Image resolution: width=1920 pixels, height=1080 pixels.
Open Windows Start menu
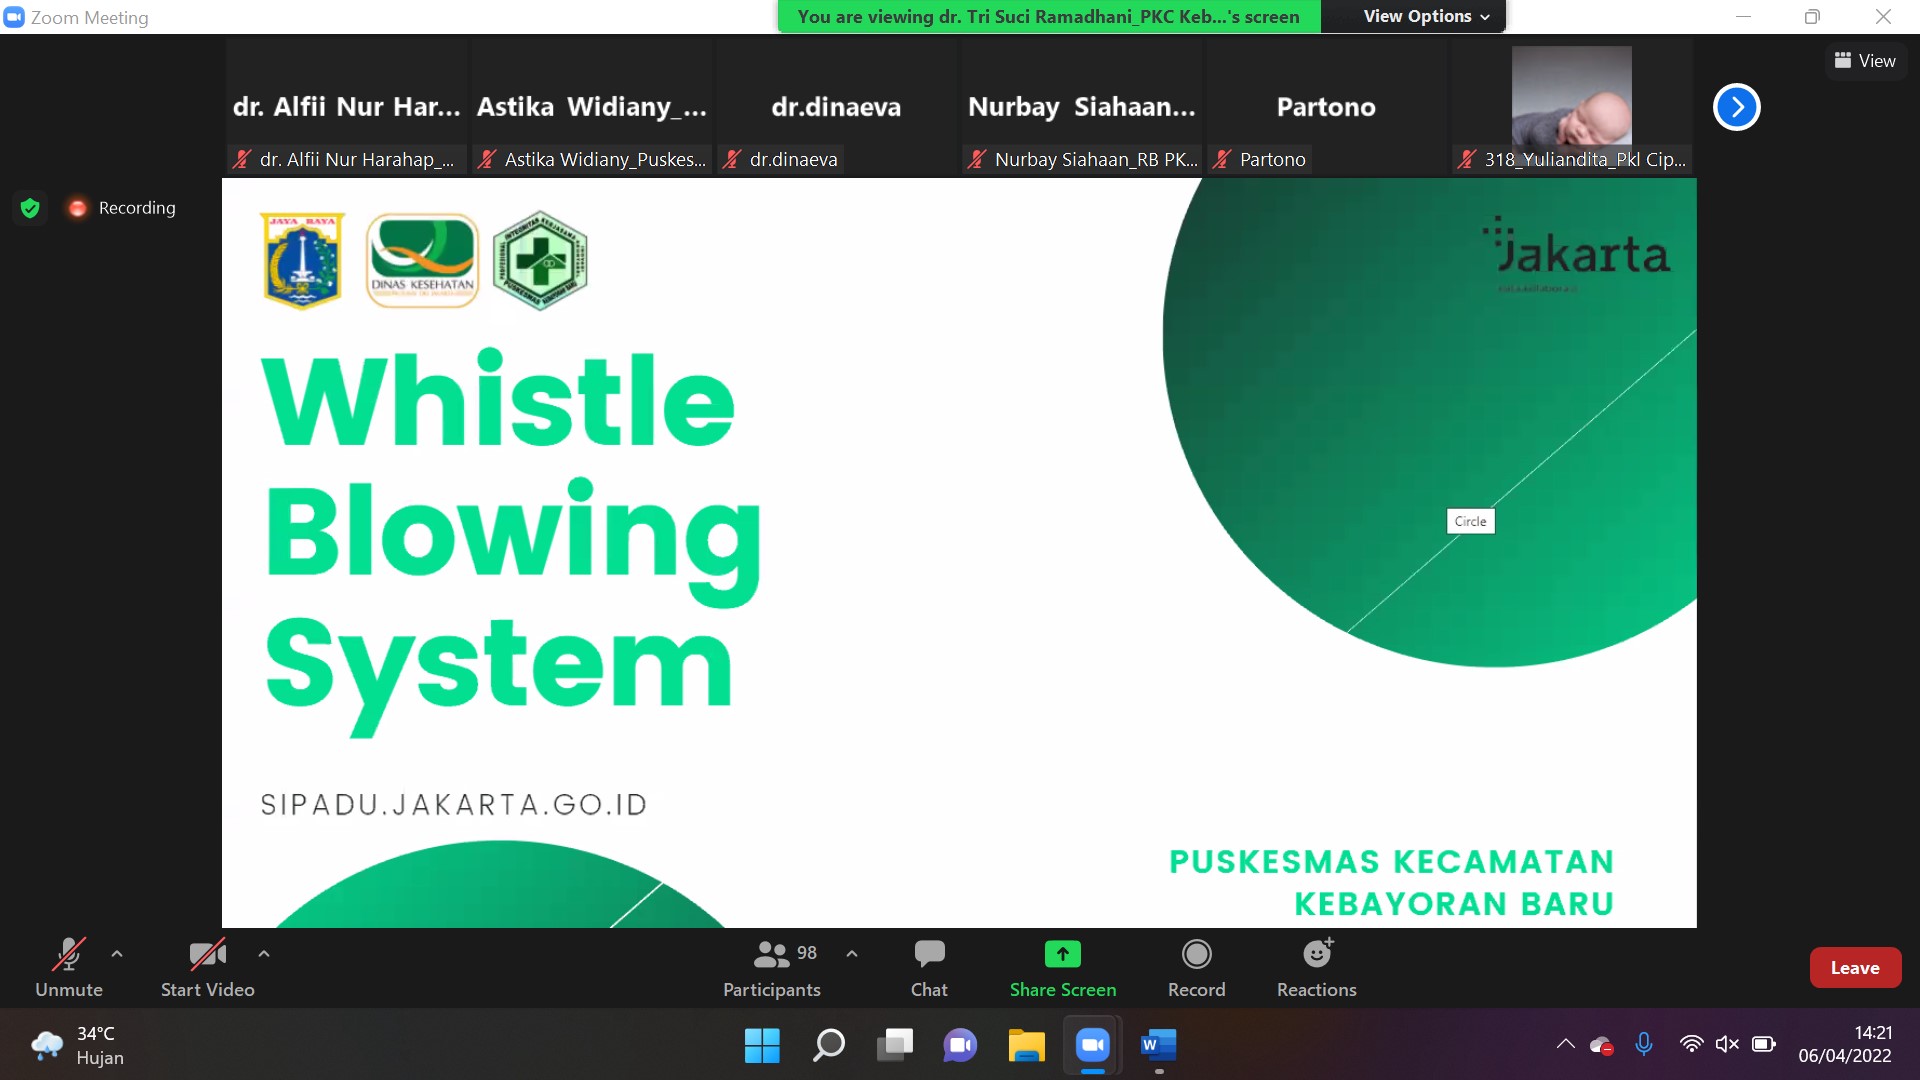click(762, 1046)
